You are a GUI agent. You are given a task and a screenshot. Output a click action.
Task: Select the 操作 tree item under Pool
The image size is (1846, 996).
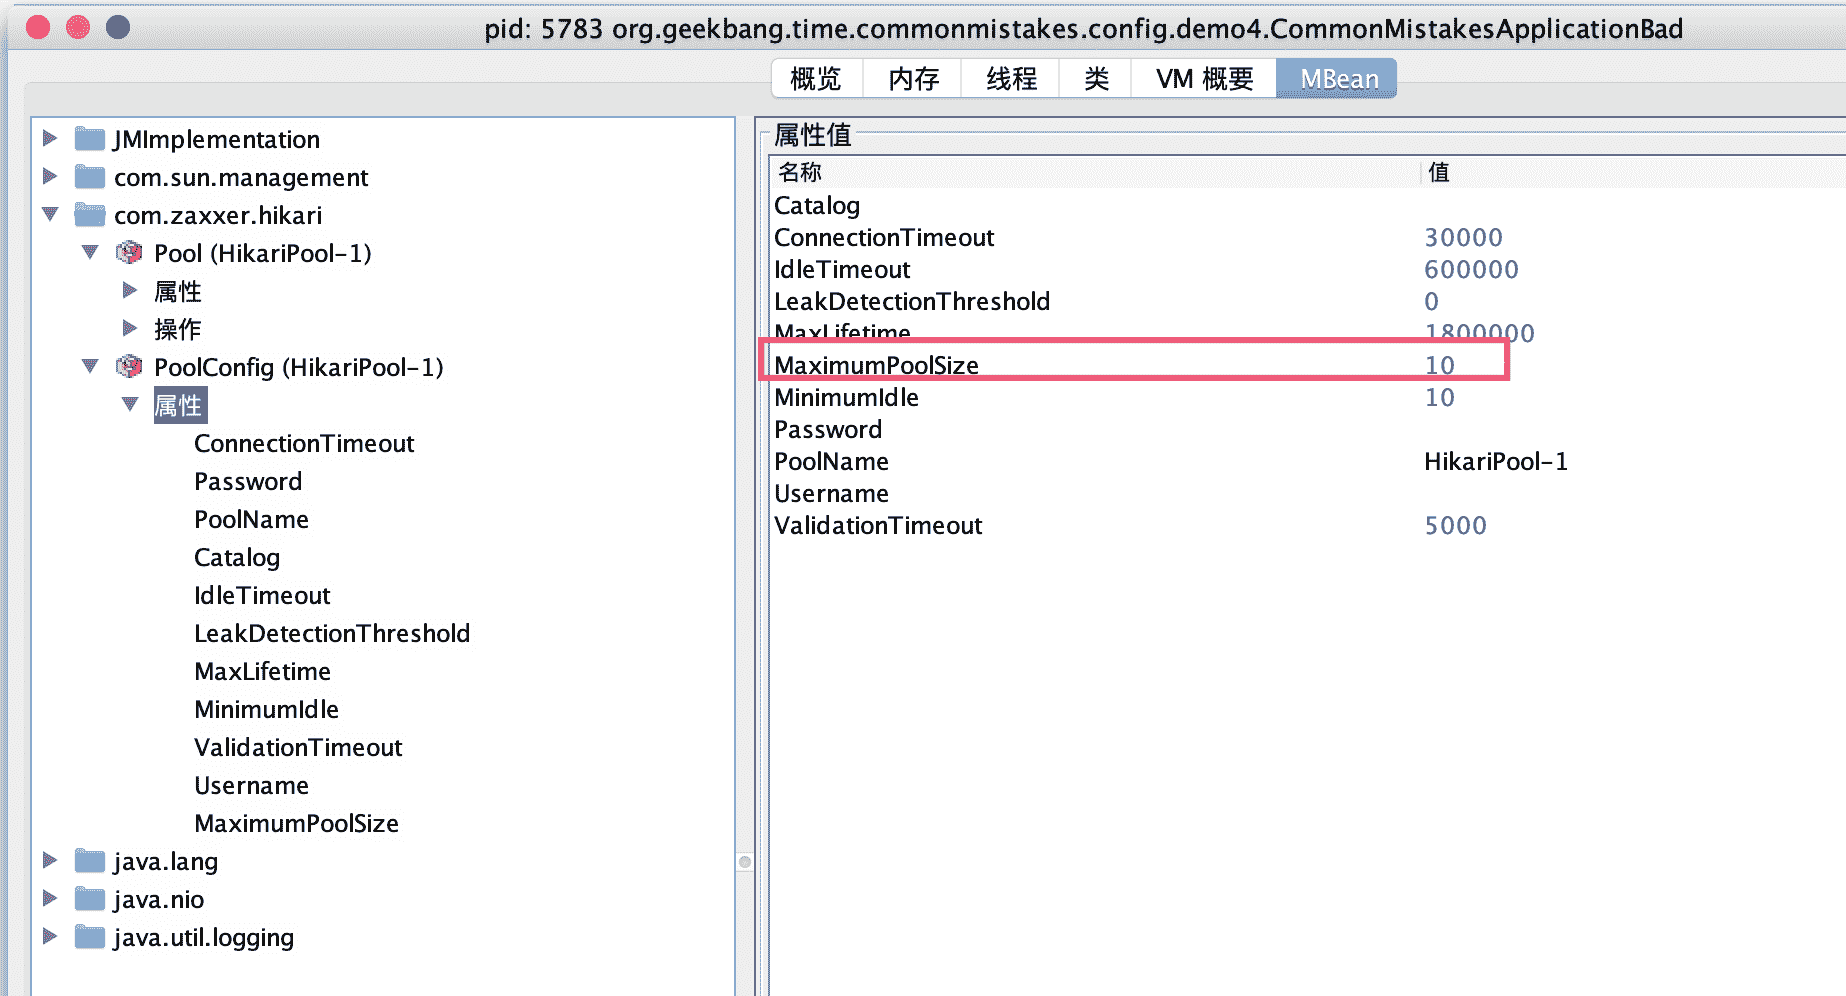178,329
